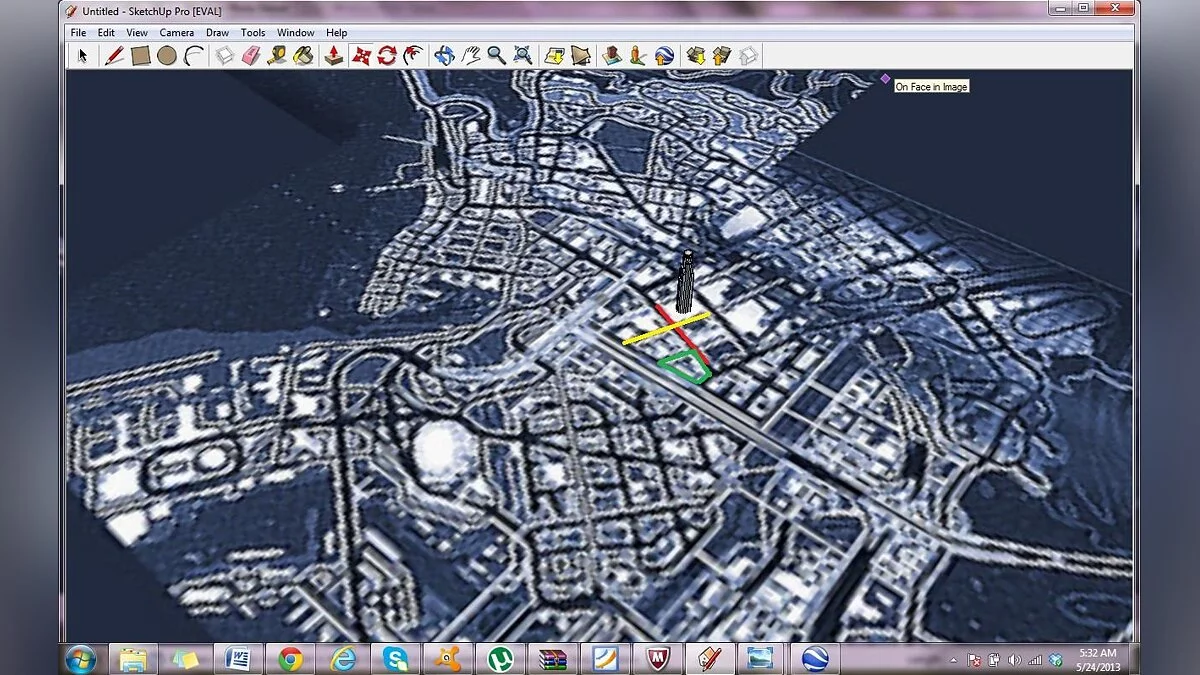Open the Tools menu
This screenshot has width=1200, height=675.
(x=253, y=33)
